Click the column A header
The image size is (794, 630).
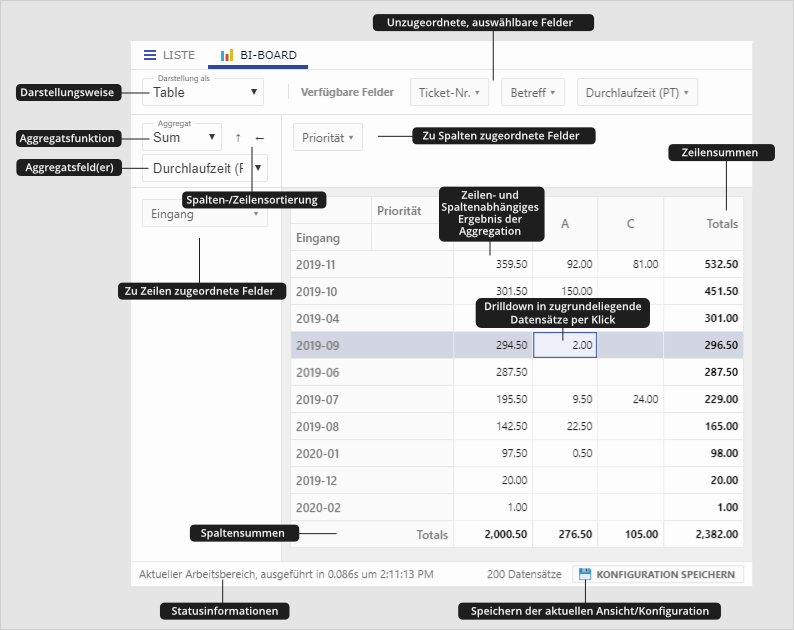coord(565,223)
